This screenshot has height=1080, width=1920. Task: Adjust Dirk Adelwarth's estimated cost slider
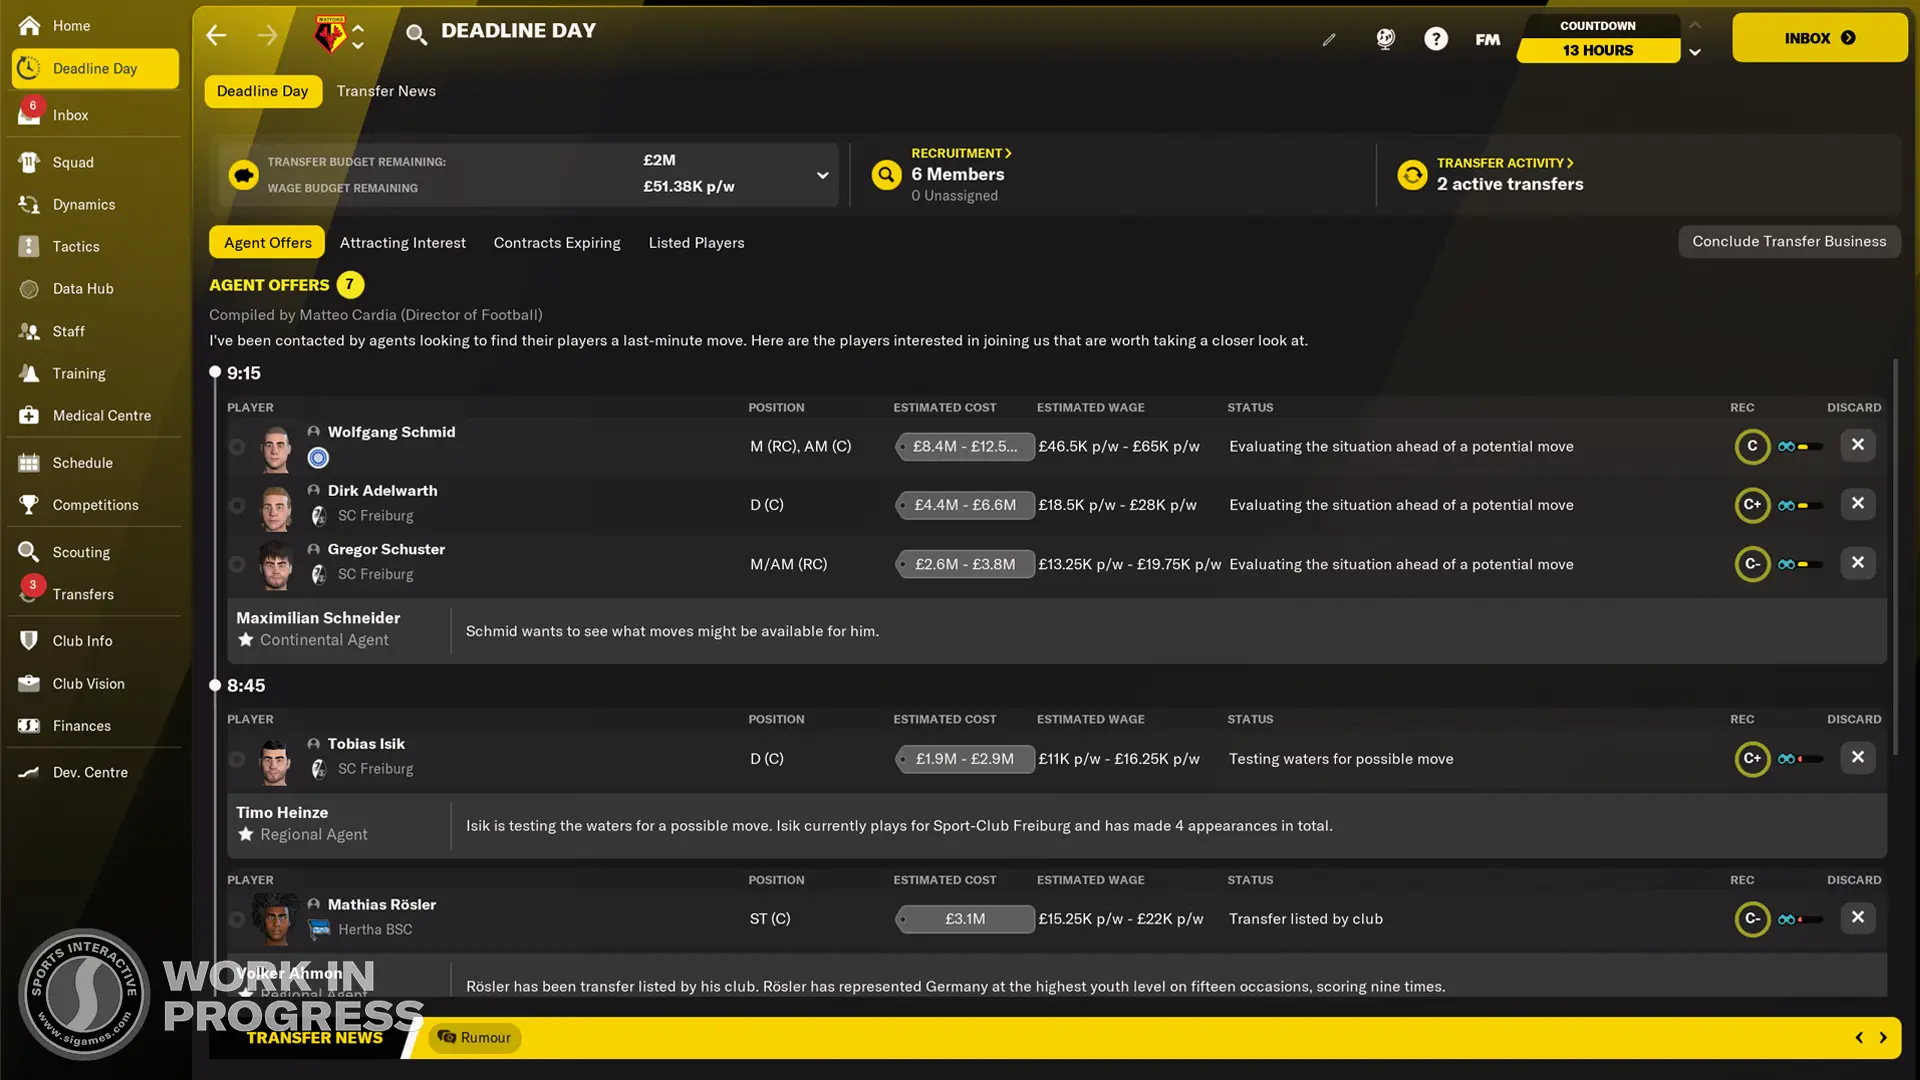point(964,506)
